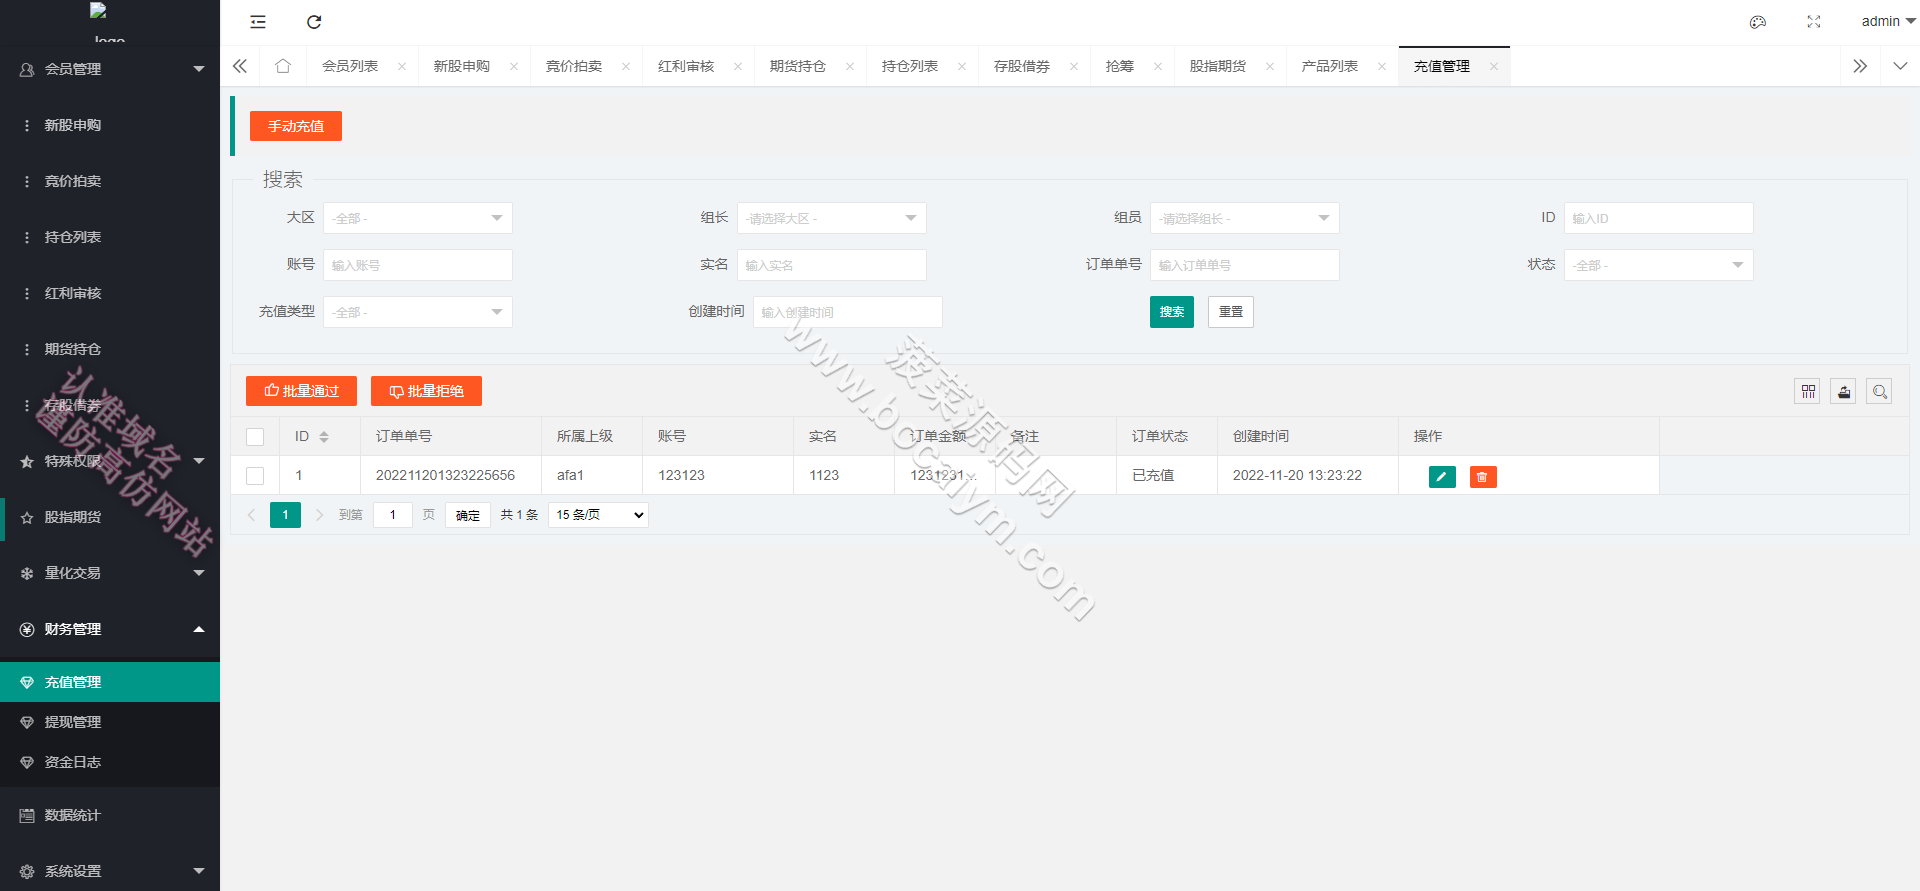This screenshot has height=891, width=1920.
Task: Collapse the sidebar with the menu-fold icon
Action: 258,22
